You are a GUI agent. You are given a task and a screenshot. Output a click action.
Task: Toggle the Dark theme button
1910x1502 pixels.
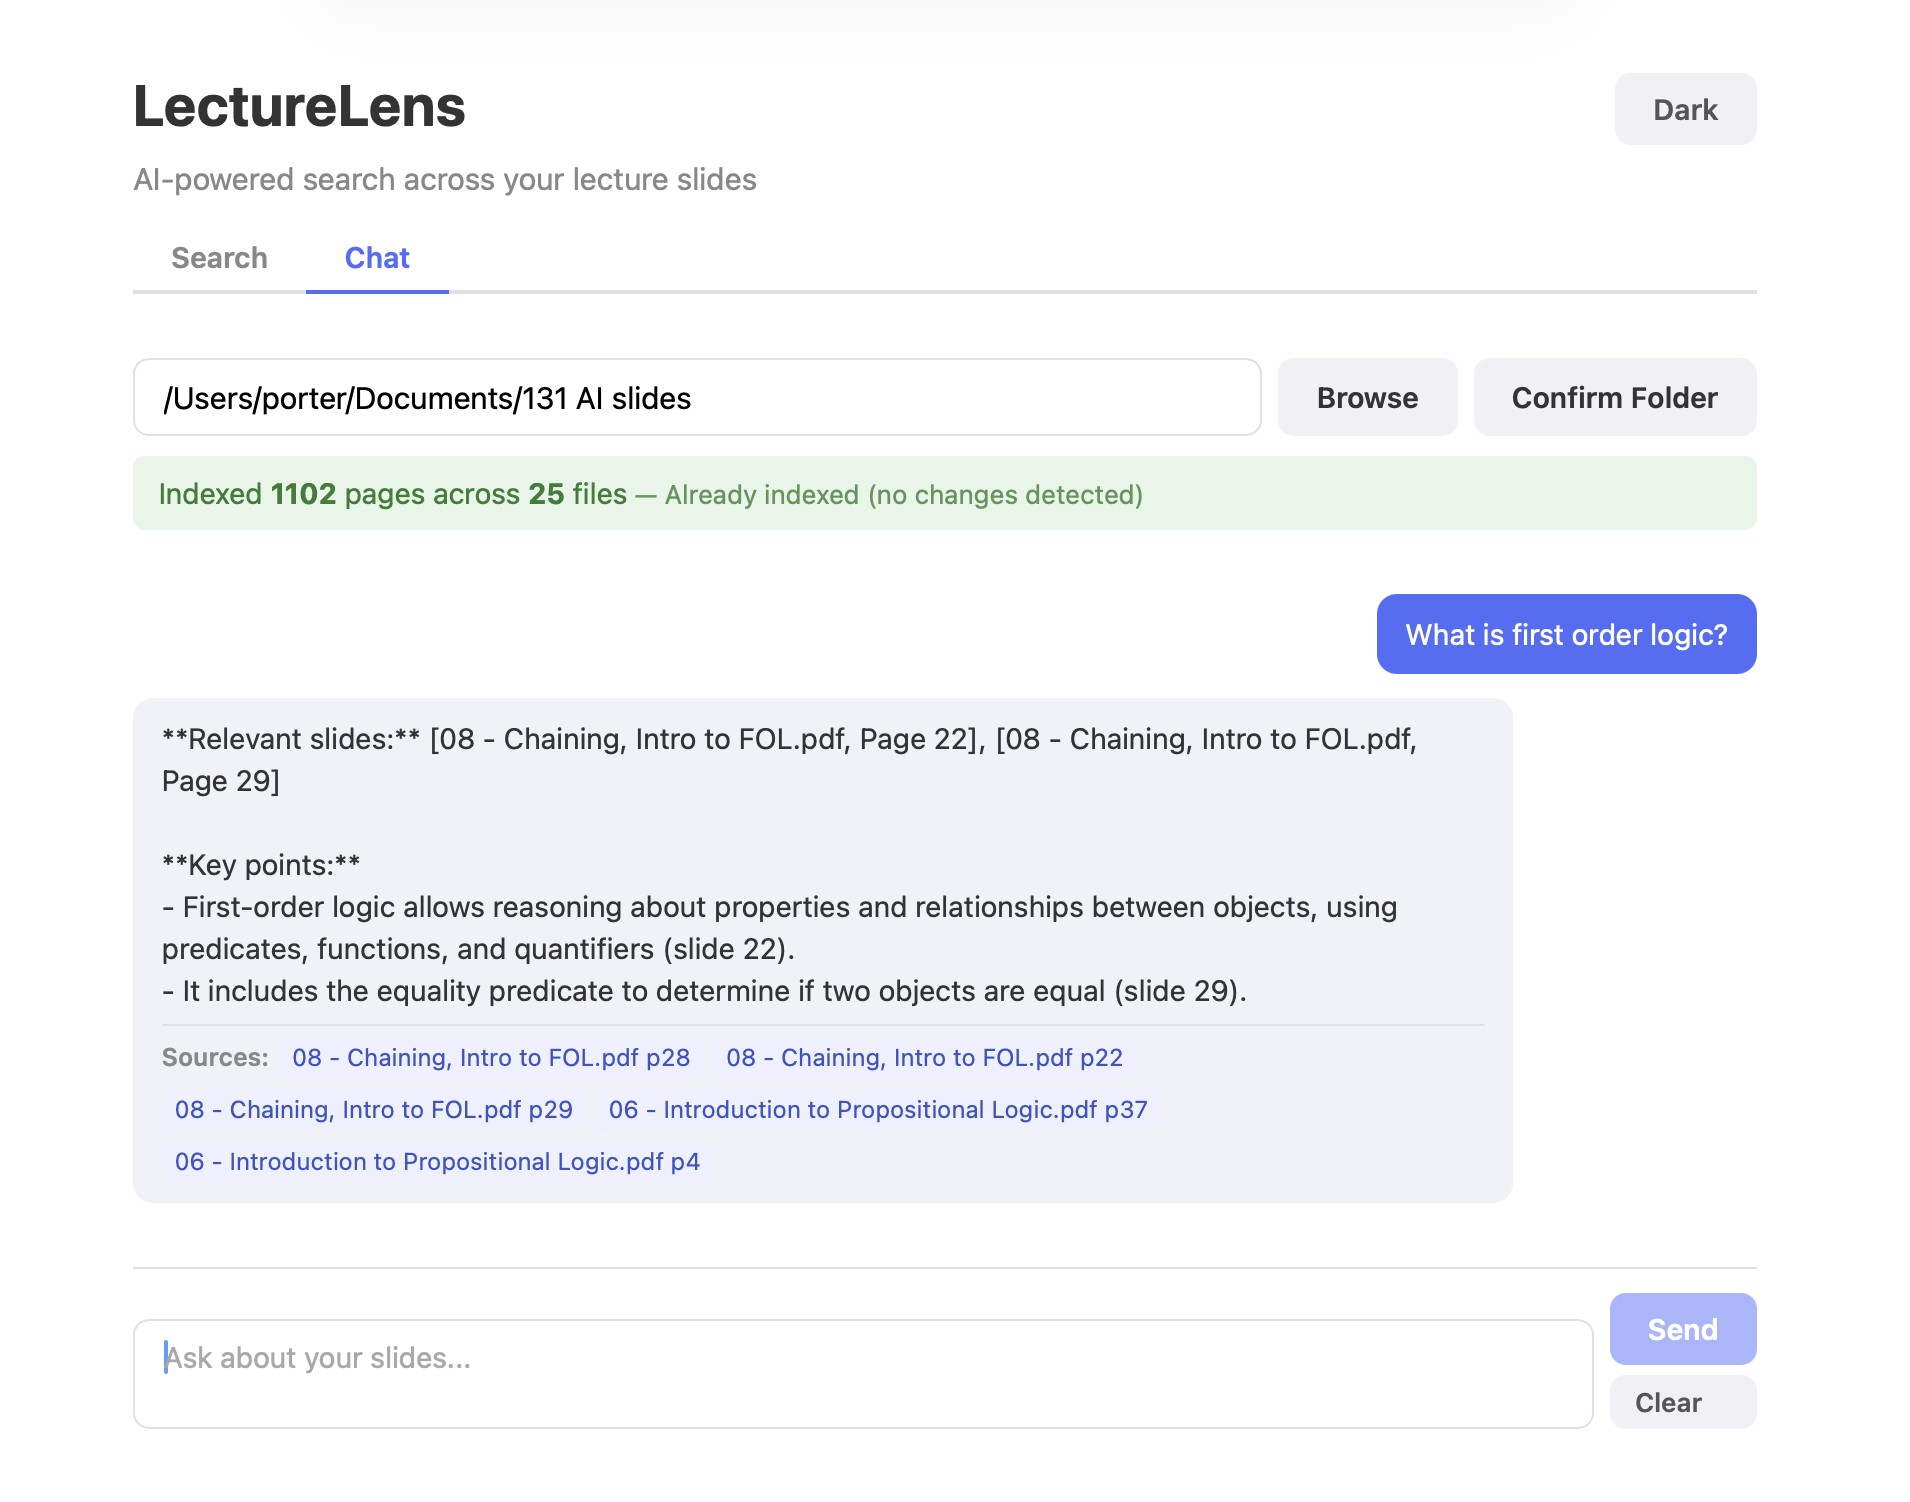pyautogui.click(x=1684, y=109)
